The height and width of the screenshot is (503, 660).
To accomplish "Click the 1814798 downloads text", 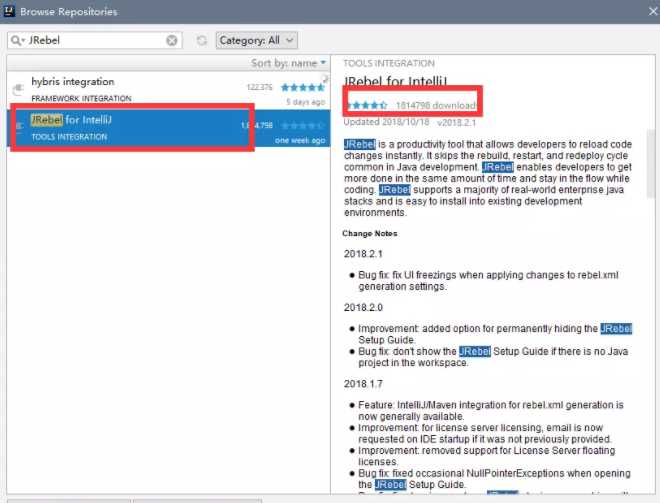I will point(436,105).
